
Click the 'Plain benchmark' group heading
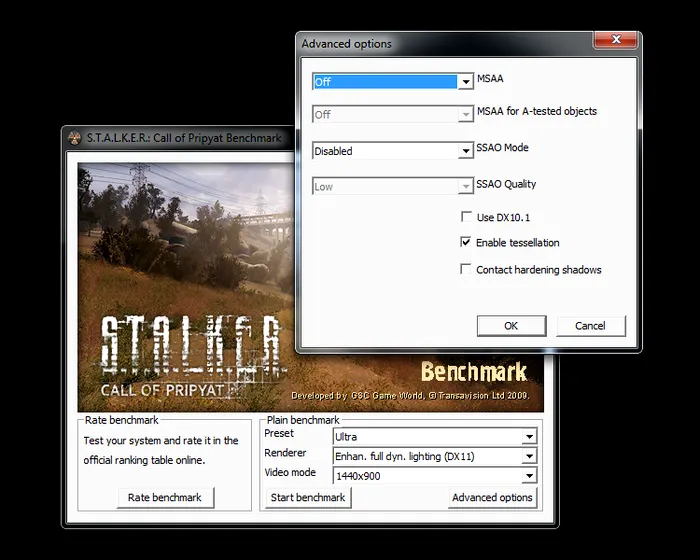pyautogui.click(x=303, y=420)
